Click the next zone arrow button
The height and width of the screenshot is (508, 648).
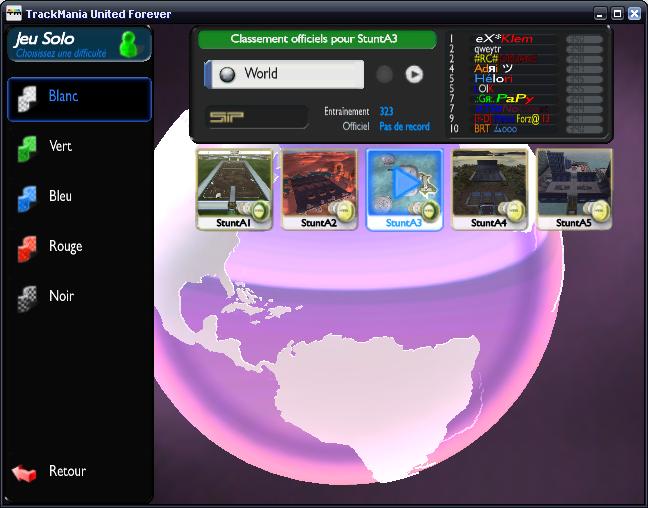[x=414, y=74]
